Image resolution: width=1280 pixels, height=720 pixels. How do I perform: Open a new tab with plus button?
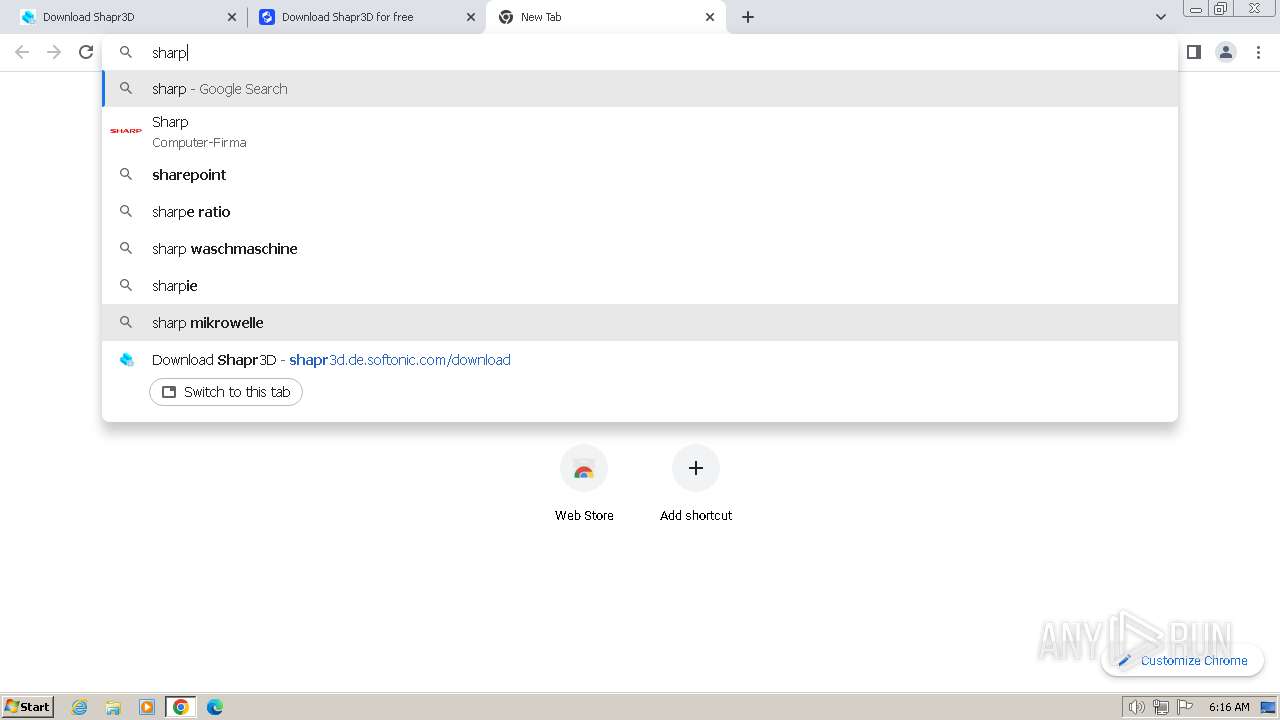click(x=748, y=17)
